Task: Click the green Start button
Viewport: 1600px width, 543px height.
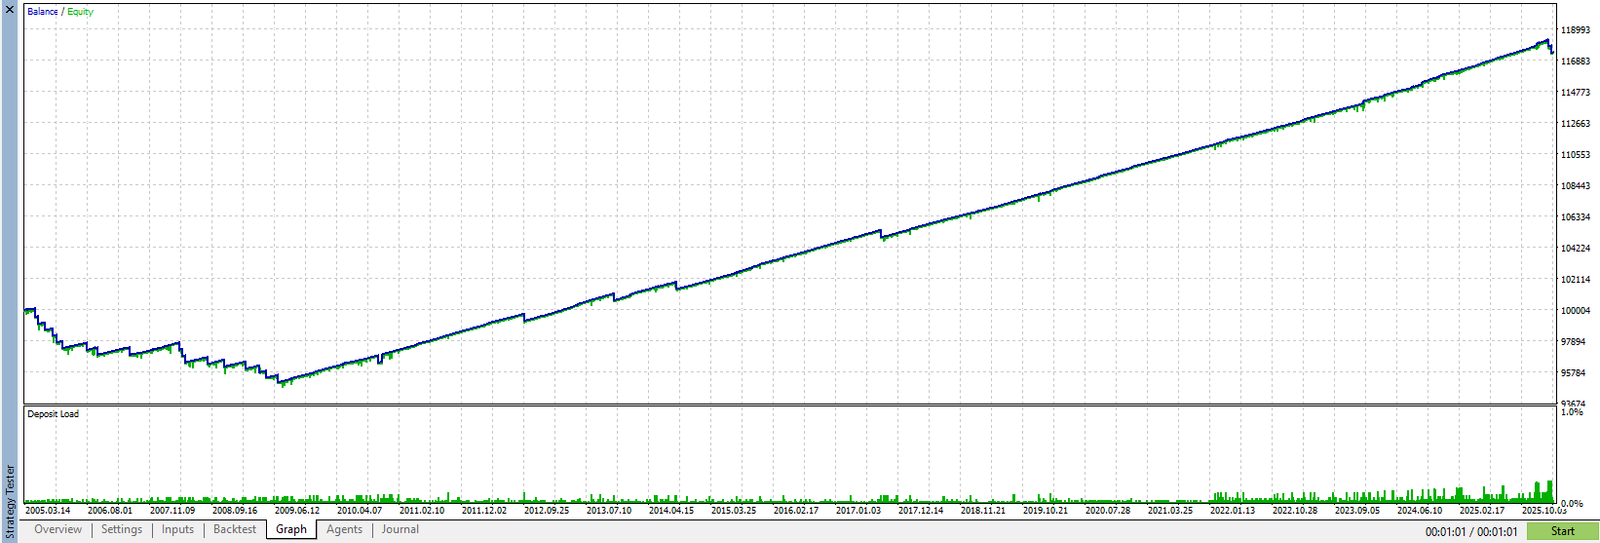Action: tap(1562, 532)
